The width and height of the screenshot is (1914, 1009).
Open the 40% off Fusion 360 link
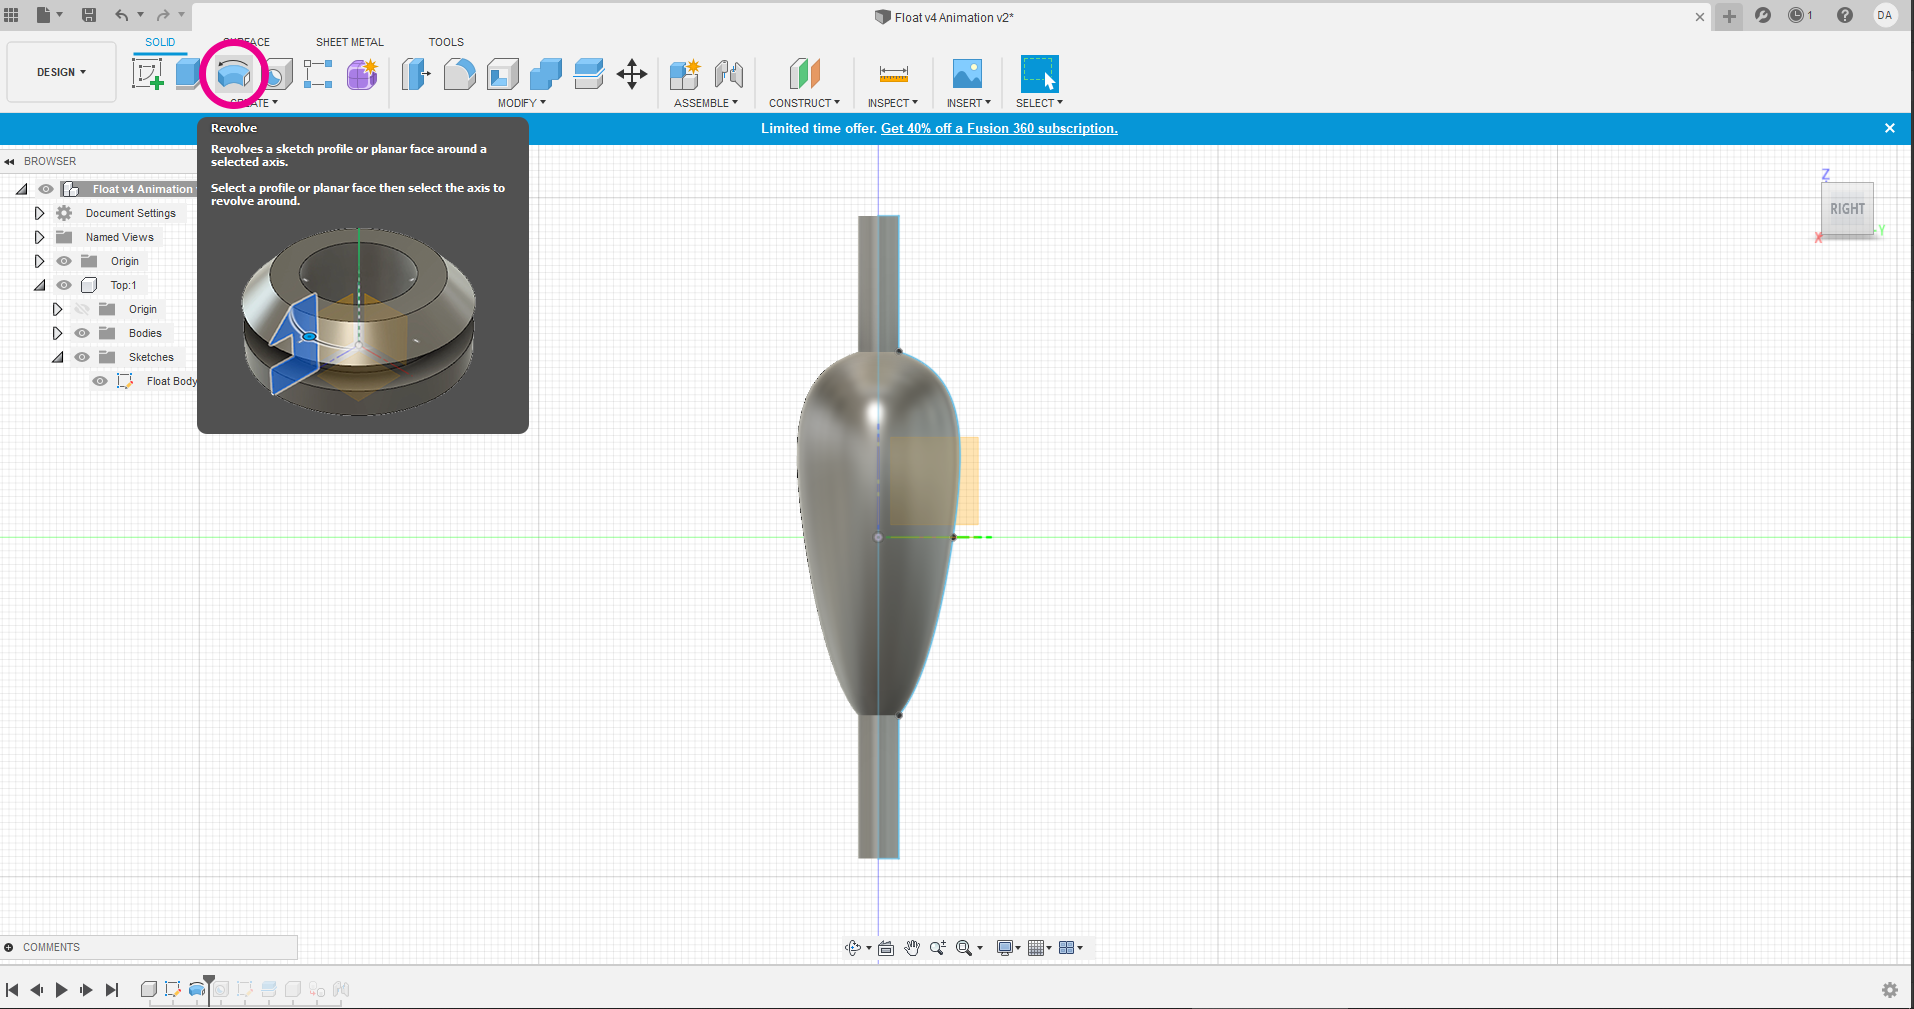click(x=999, y=128)
